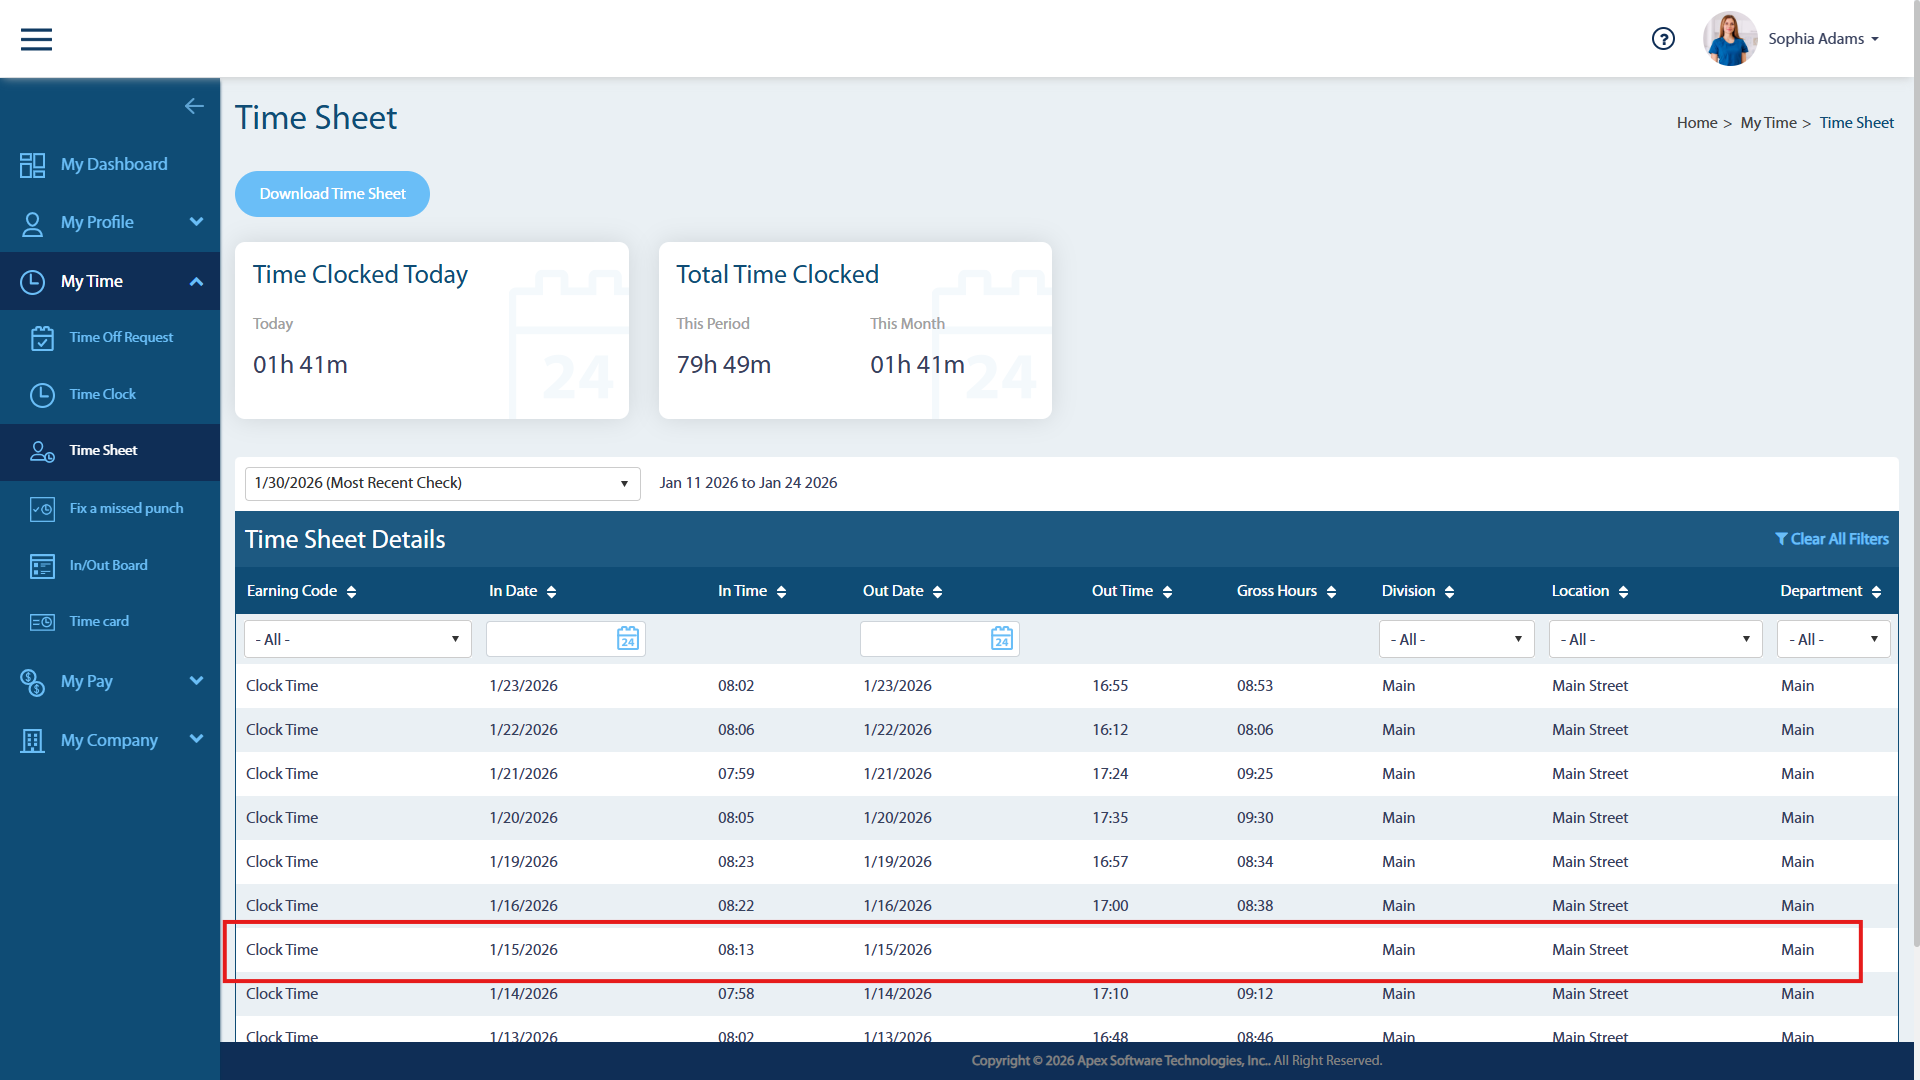Click the Out Date filter input field
Viewport: 1920px width, 1080px height.
pyautogui.click(x=940, y=639)
